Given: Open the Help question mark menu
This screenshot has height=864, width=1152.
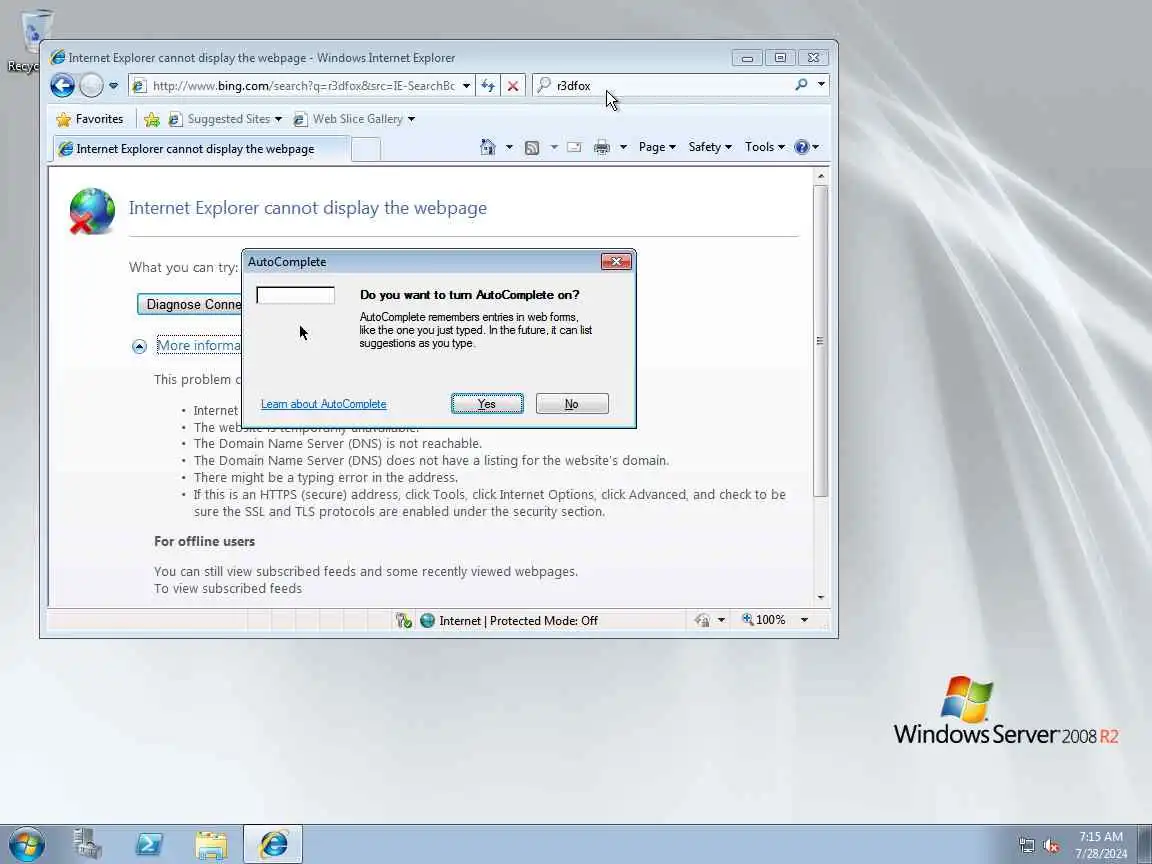Looking at the screenshot, I should [806, 147].
